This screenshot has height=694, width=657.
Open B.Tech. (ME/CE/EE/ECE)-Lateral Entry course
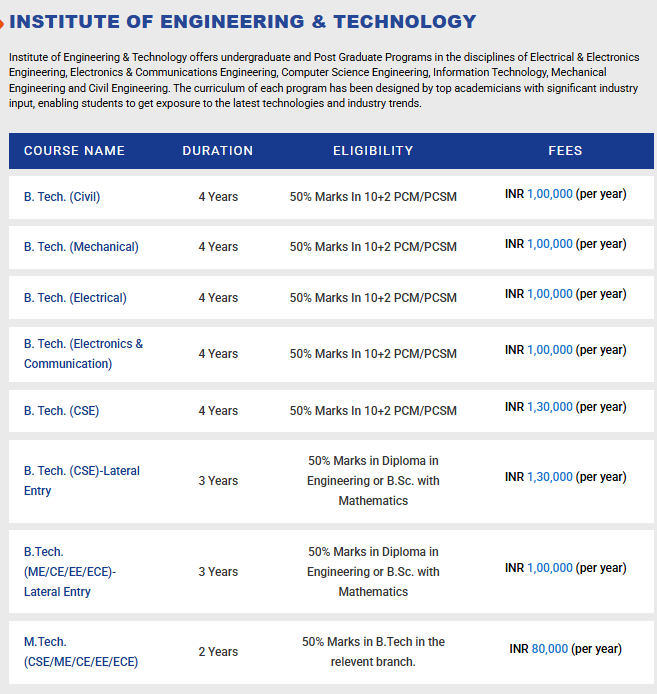tap(70, 572)
